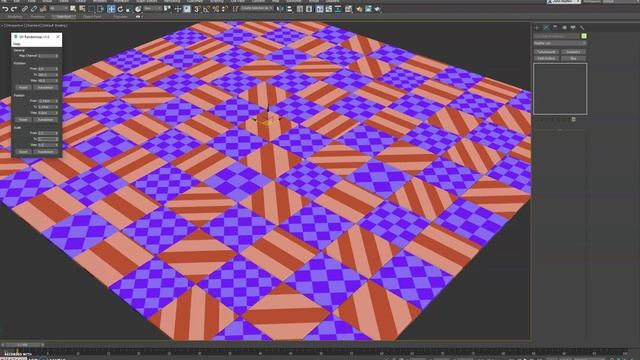Switch to the Selection ribbon tab
The image size is (640, 360).
click(63, 17)
